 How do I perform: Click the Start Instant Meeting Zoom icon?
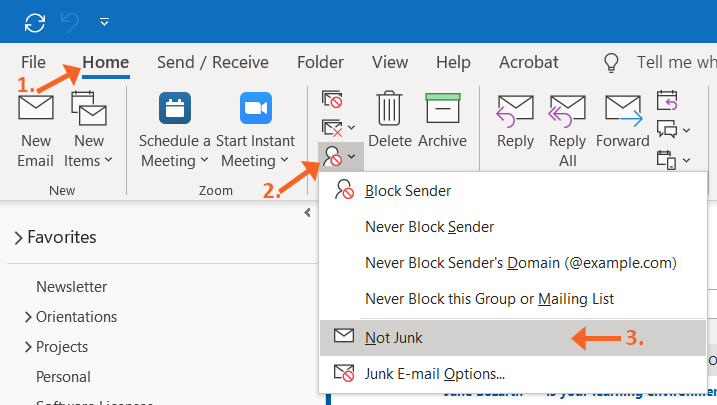256,109
